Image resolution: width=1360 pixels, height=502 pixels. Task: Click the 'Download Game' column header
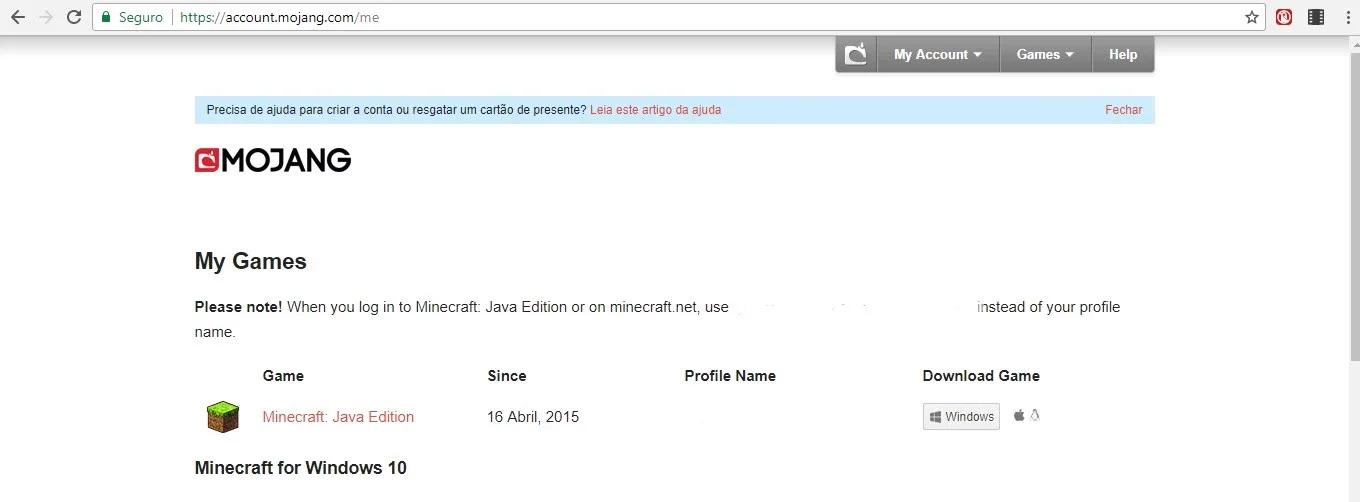click(x=981, y=376)
